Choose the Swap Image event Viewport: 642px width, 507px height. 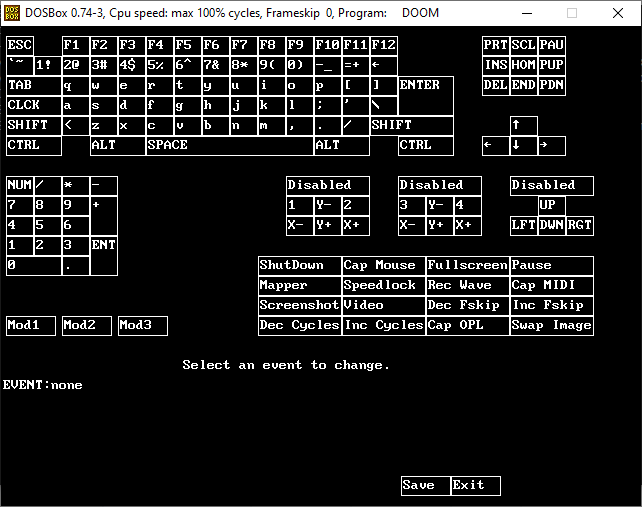tap(552, 326)
